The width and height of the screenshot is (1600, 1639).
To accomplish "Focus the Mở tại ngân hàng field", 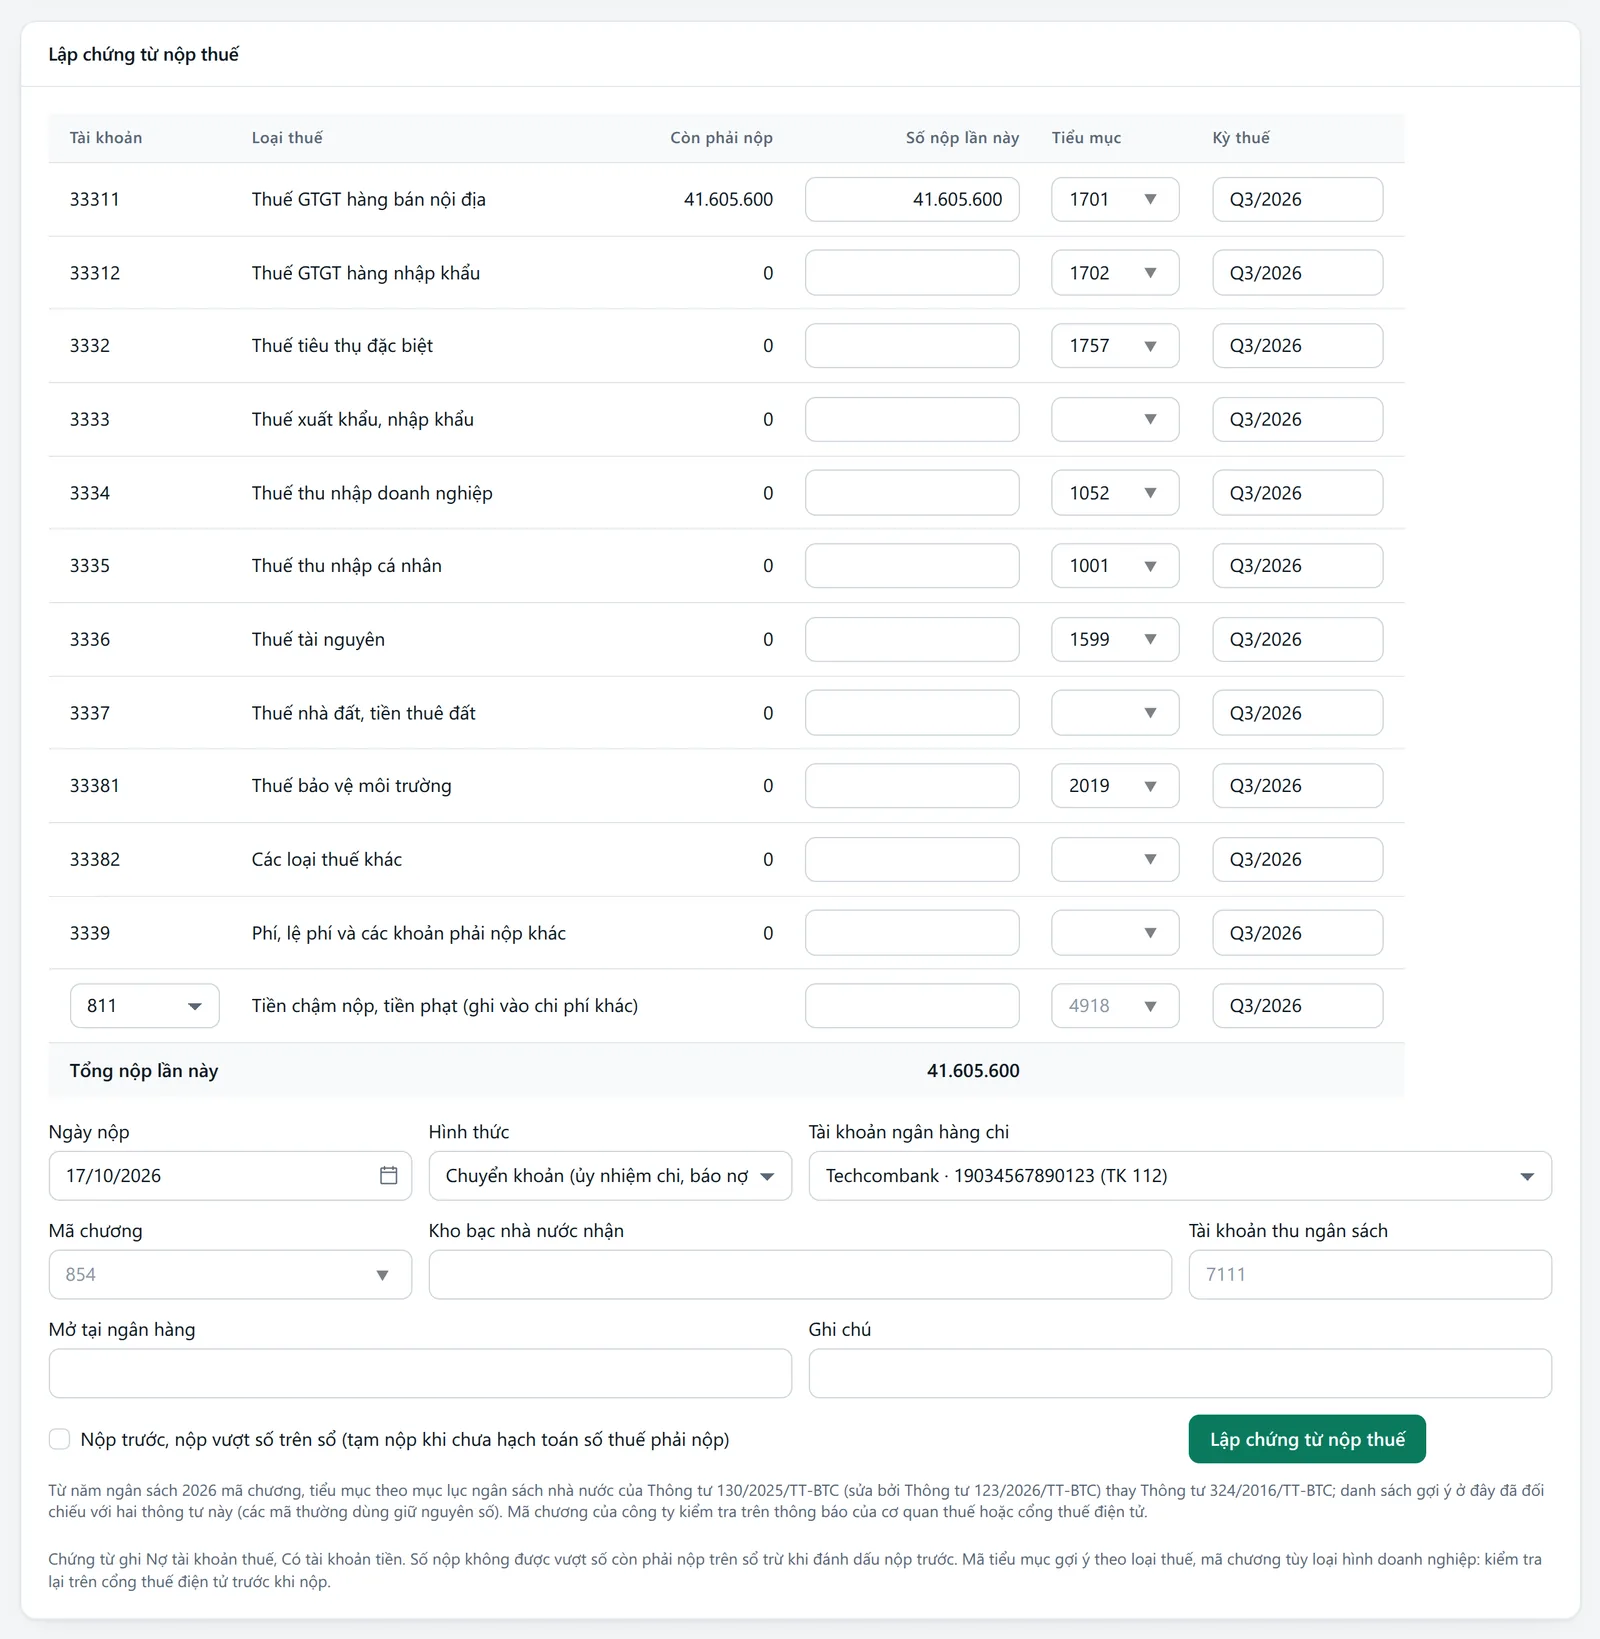I will (x=420, y=1373).
